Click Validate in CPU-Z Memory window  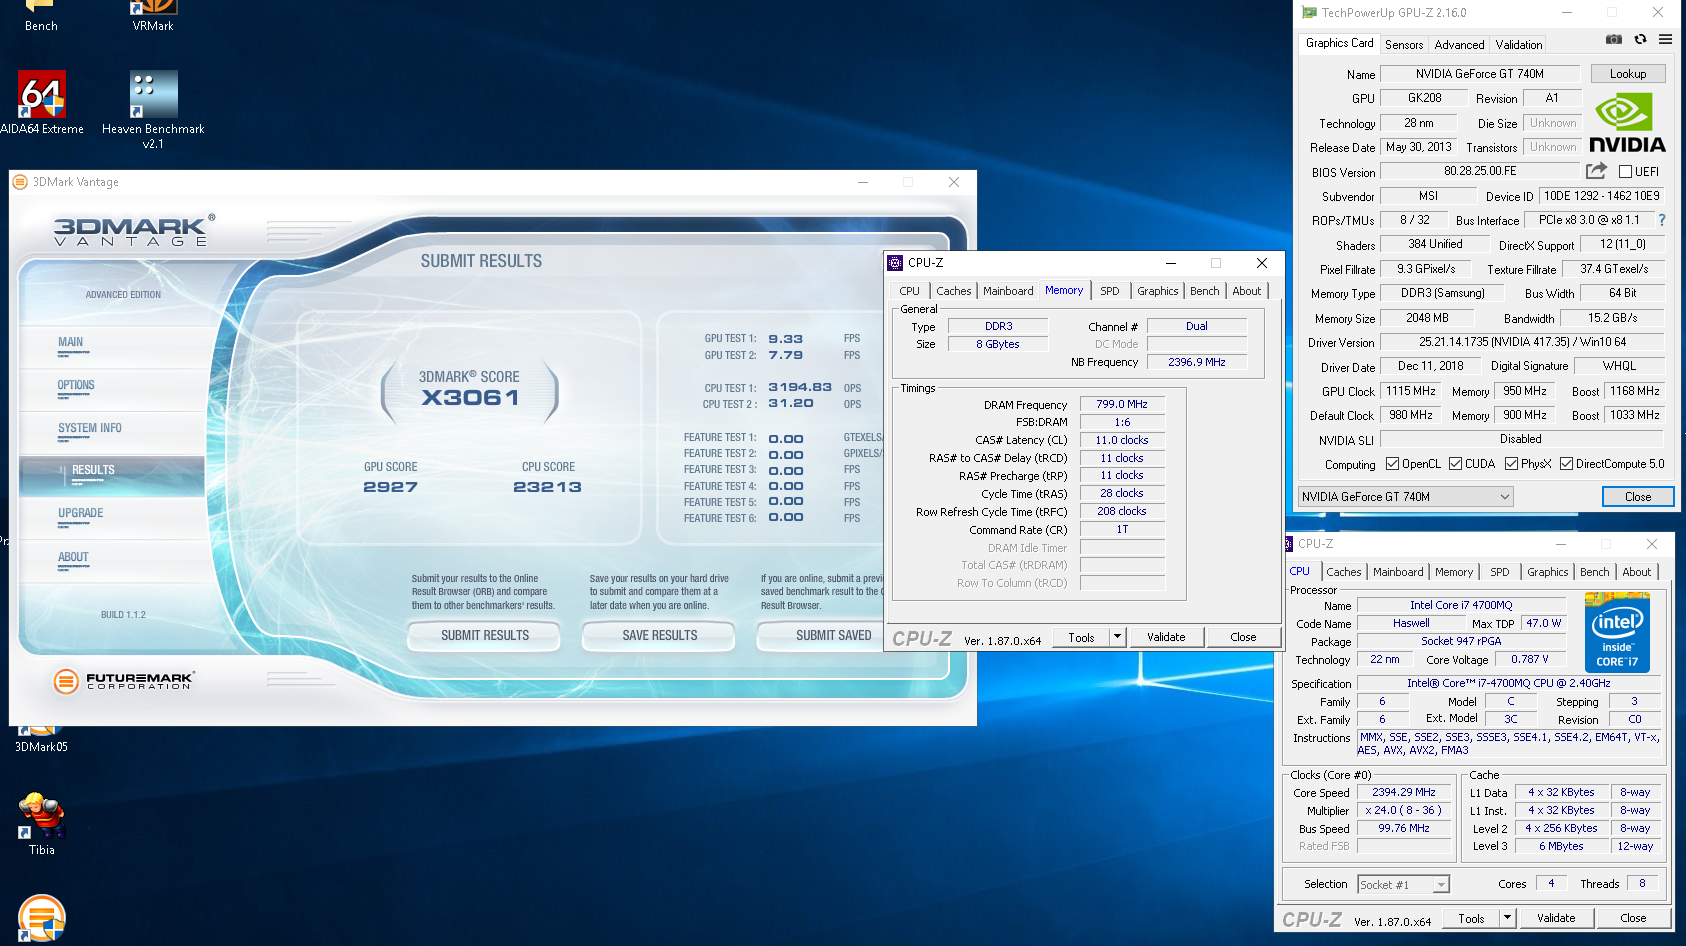click(x=1166, y=637)
